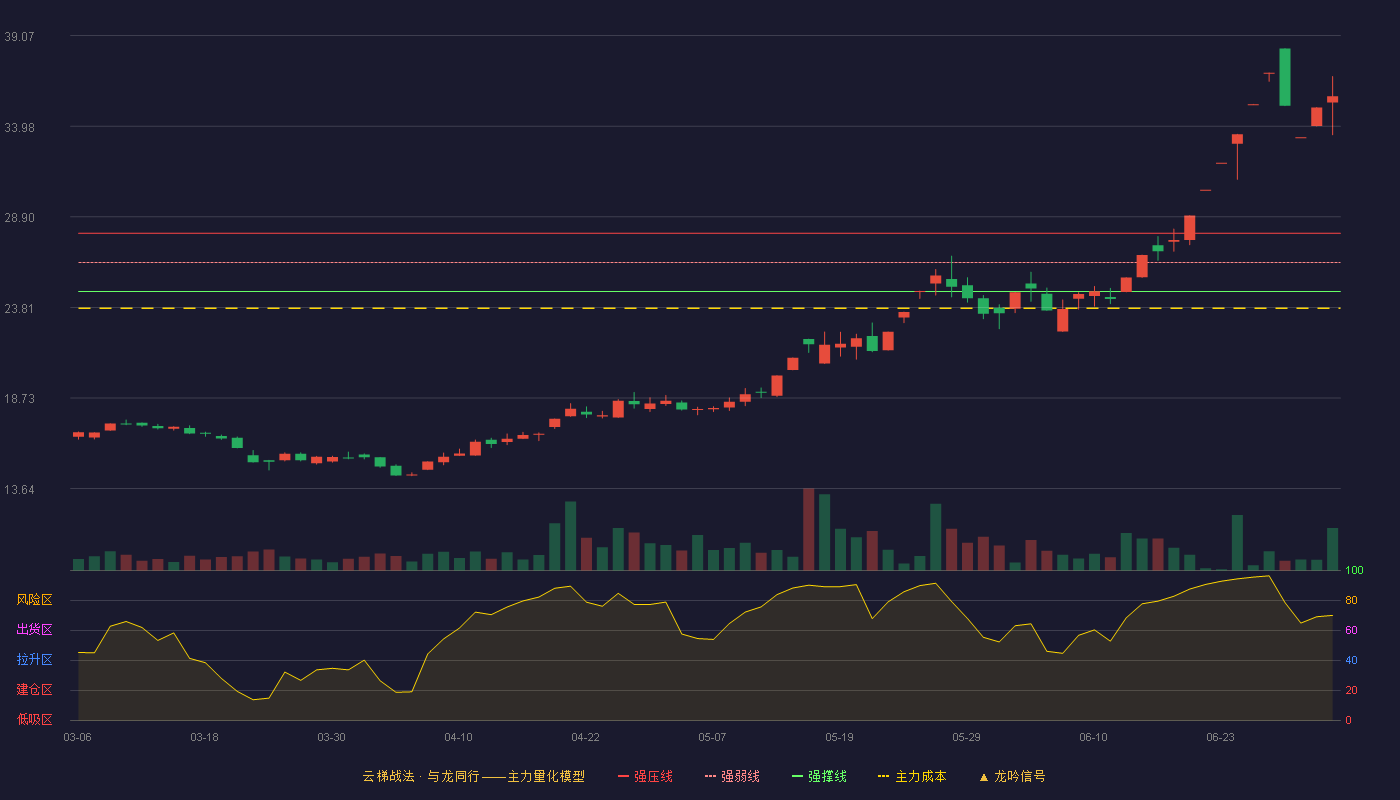This screenshot has height=800, width=1400.
Task: Click the dotted red strength line
Action: click(x=709, y=262)
